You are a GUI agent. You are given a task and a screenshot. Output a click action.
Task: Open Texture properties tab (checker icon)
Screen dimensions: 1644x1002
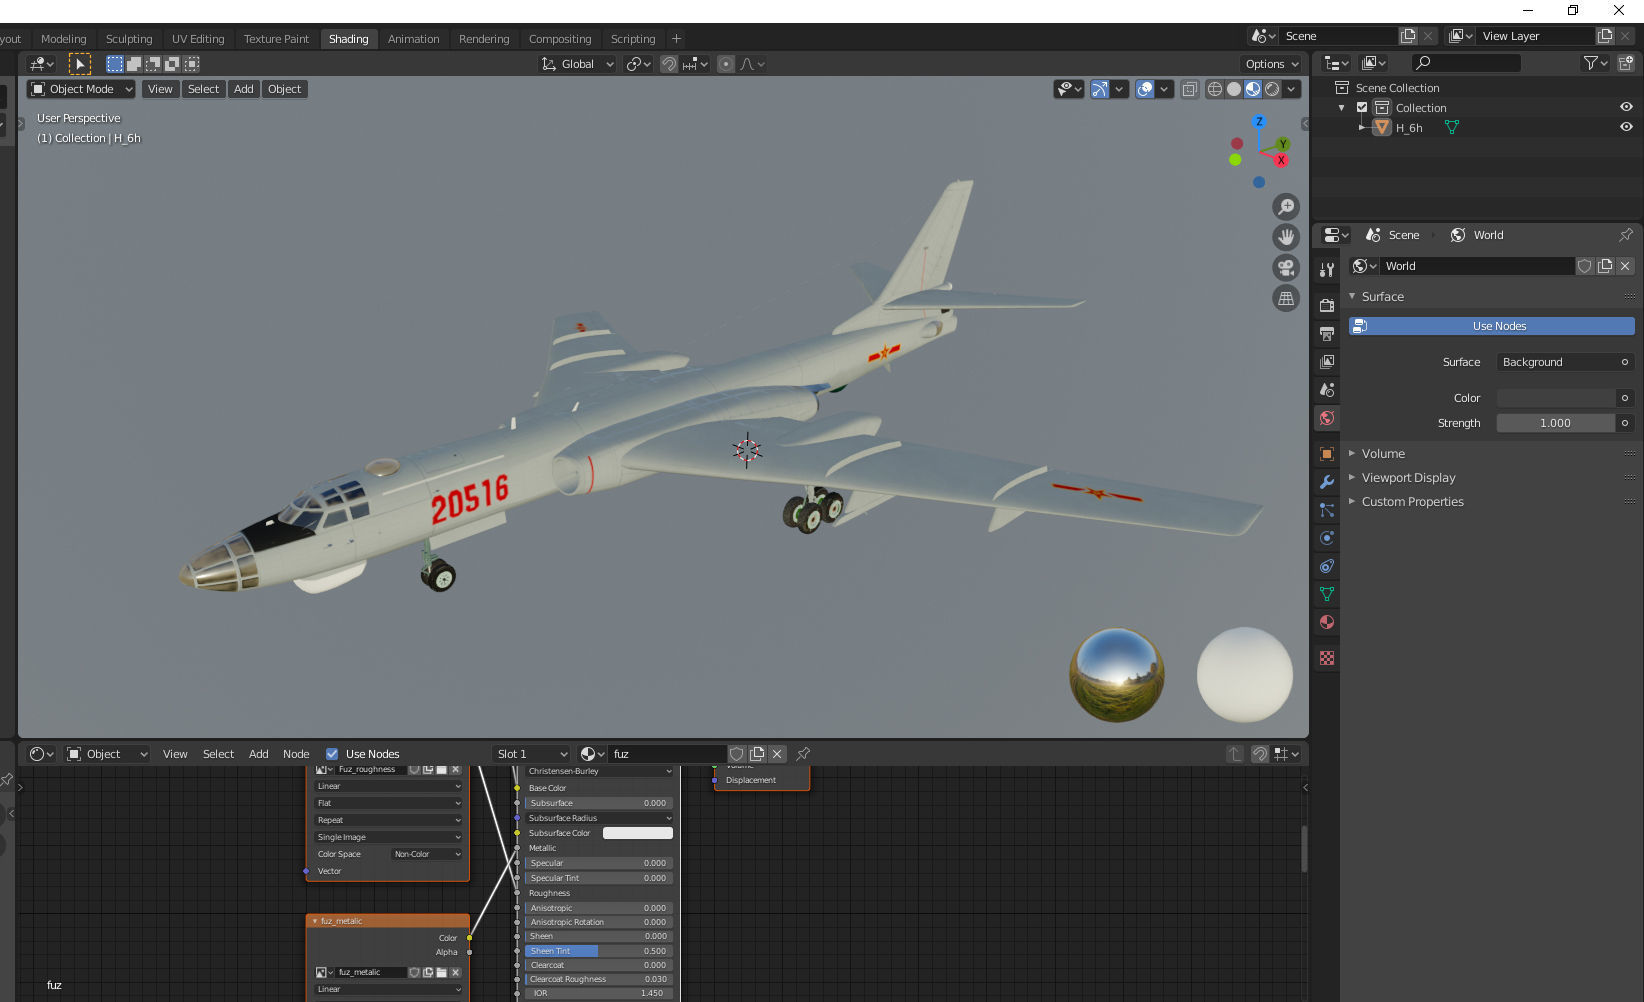point(1327,658)
